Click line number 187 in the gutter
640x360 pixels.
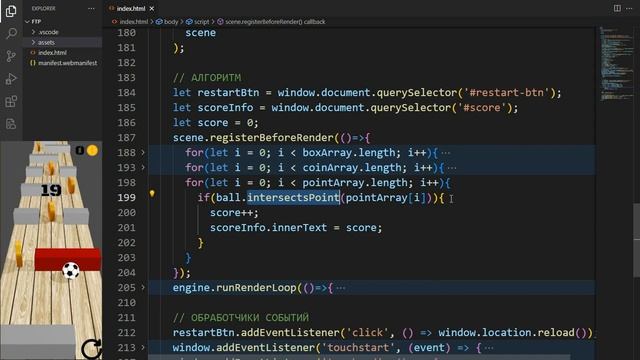(127, 138)
